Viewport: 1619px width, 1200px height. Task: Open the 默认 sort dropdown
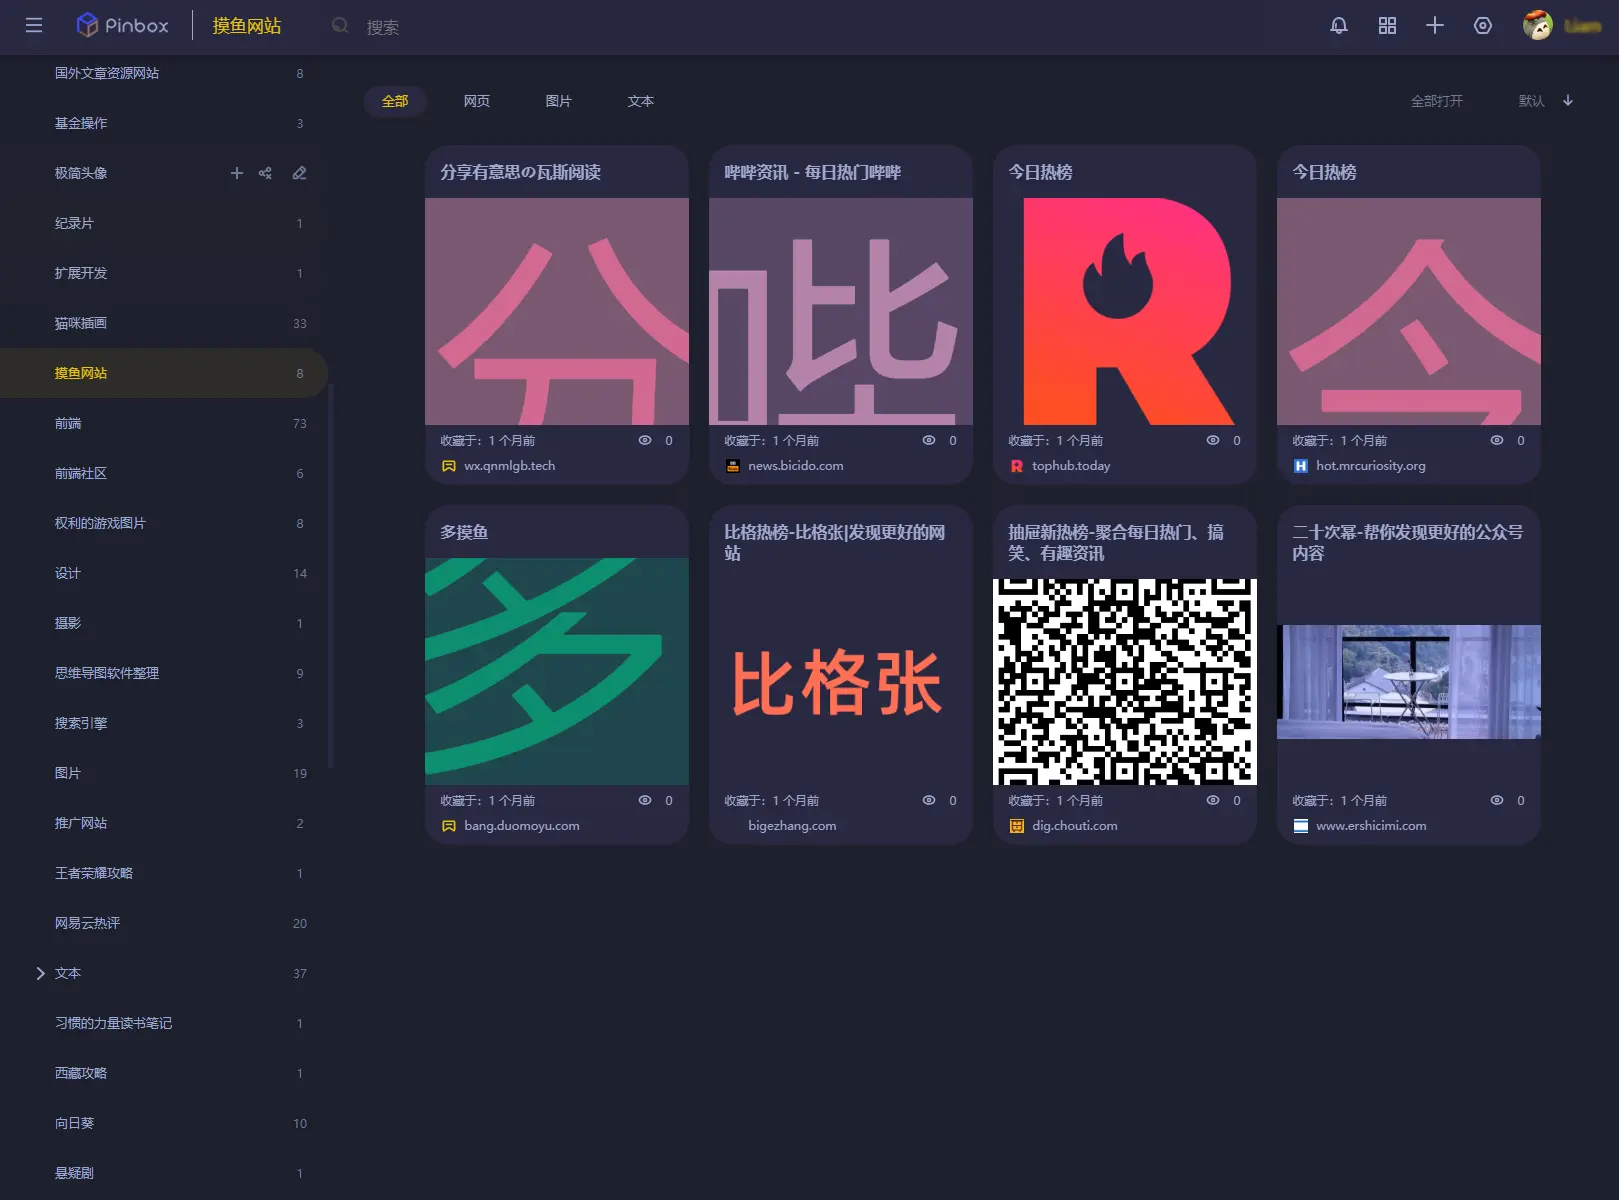[1531, 101]
